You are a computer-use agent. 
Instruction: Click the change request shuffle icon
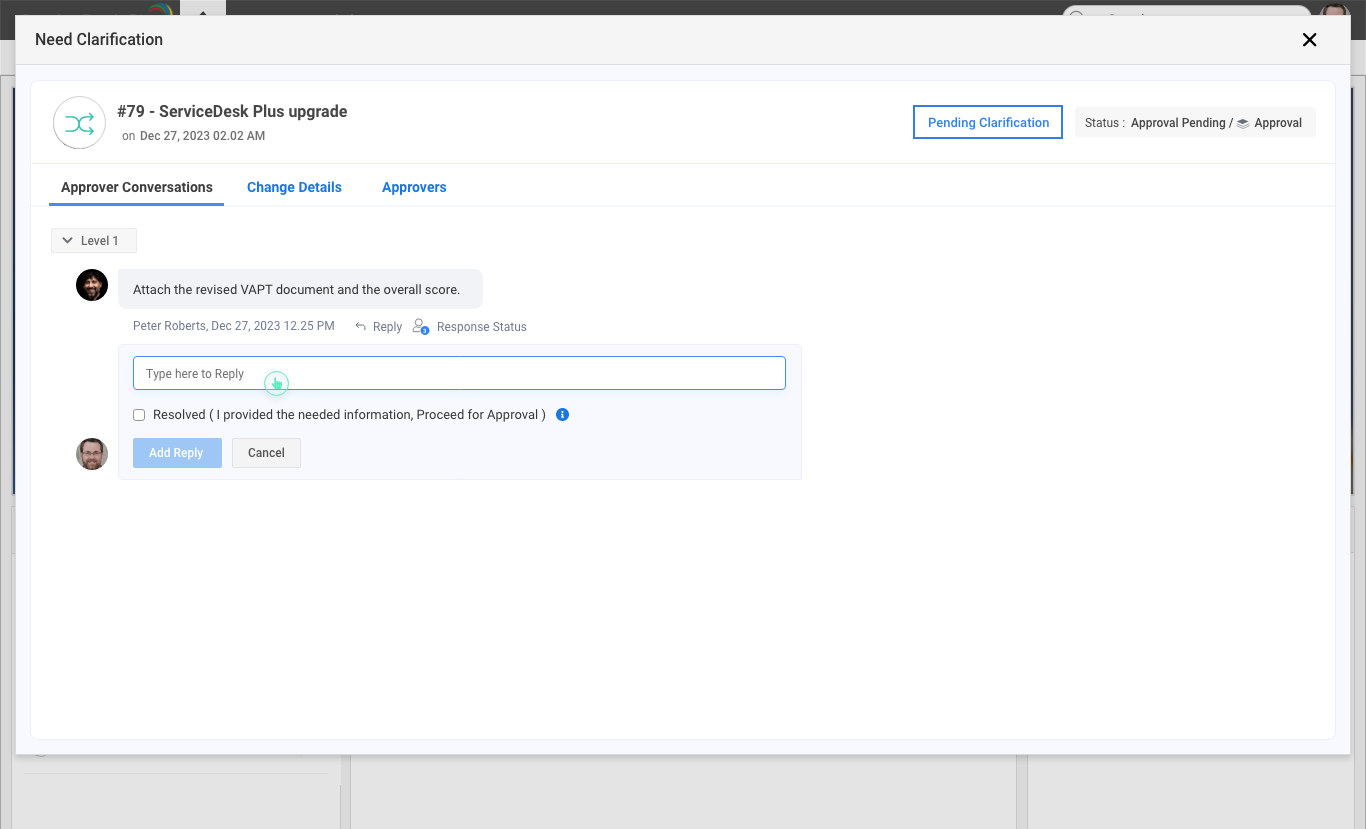(79, 123)
